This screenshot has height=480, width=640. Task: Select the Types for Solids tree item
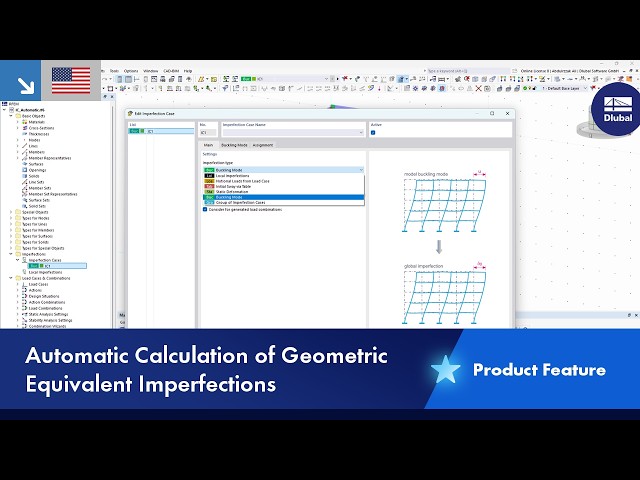tap(35, 242)
